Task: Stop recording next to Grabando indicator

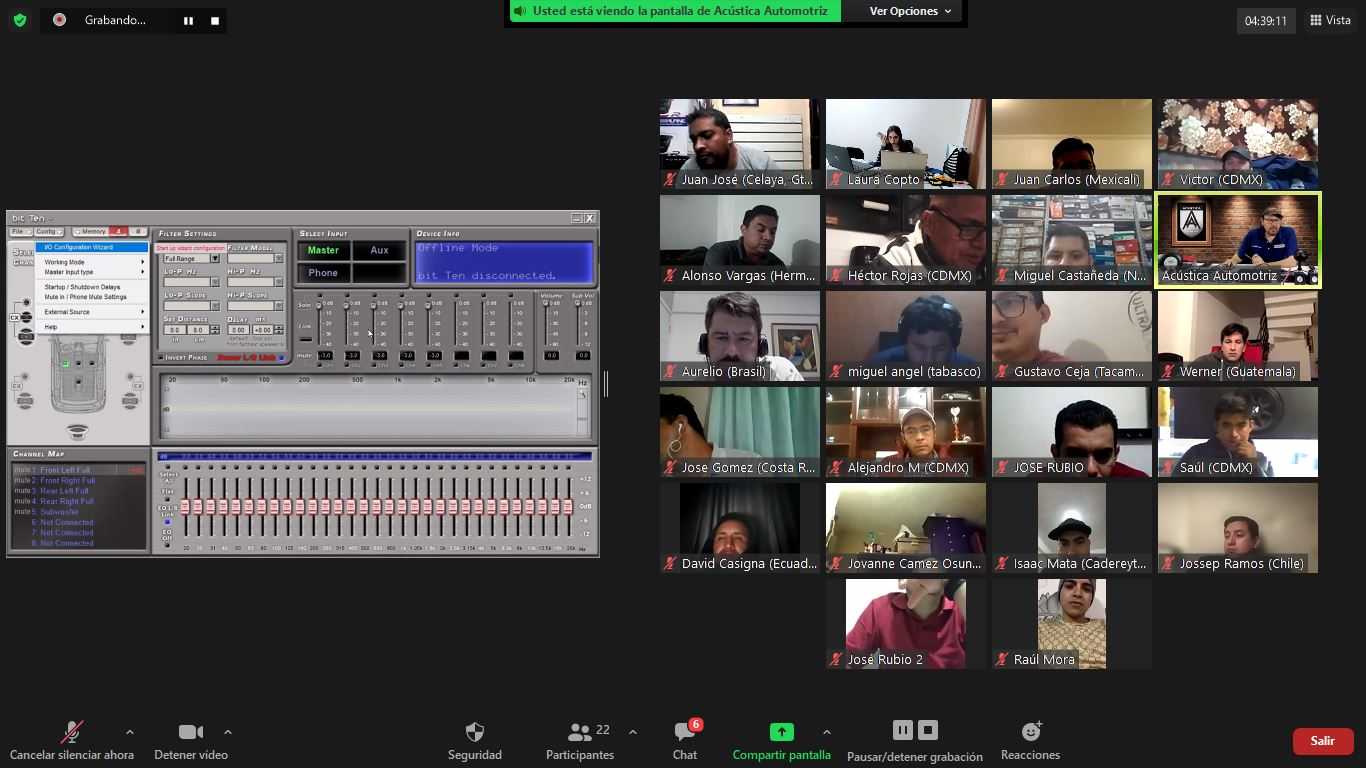Action: pos(214,20)
